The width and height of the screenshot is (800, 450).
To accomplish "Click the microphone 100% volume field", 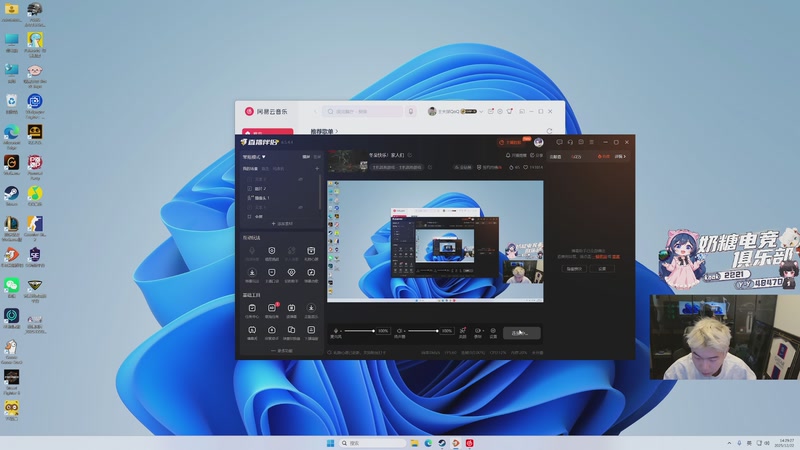I will [x=383, y=331].
